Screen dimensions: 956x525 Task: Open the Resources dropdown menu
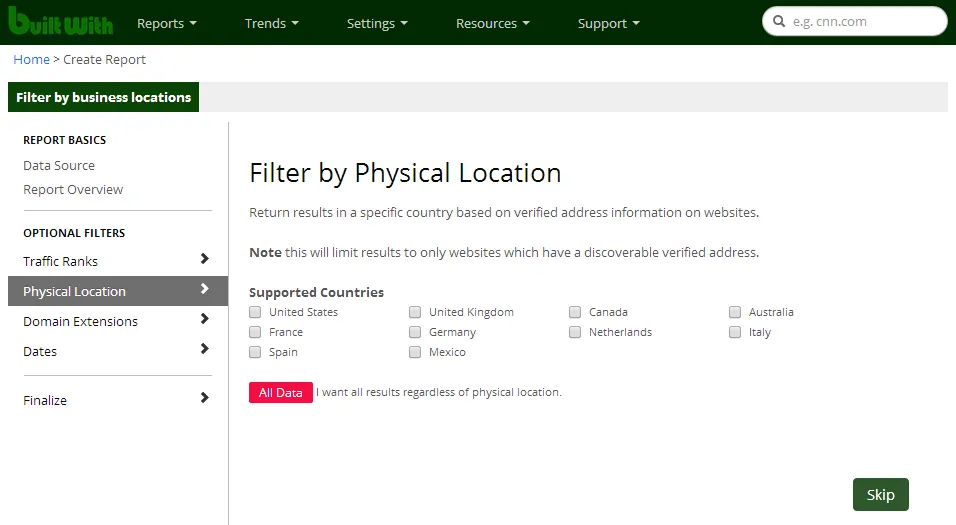click(492, 23)
